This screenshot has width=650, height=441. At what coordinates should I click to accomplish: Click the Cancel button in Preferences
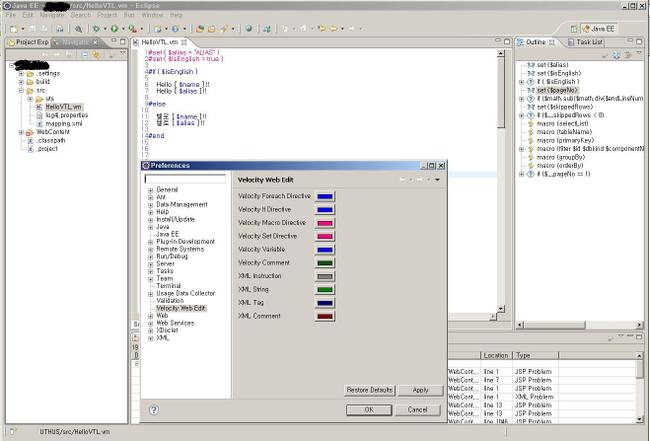pos(417,410)
